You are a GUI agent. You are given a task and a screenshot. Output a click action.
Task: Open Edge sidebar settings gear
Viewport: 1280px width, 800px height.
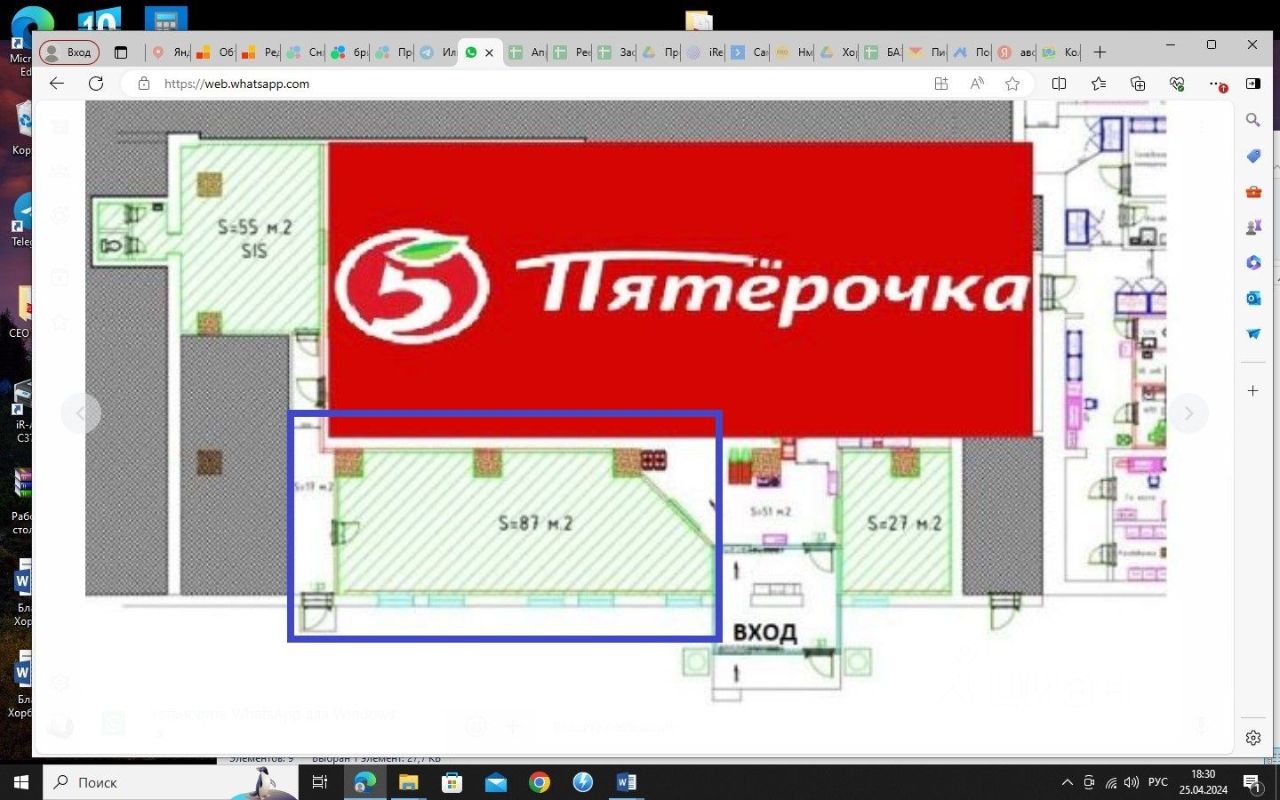(x=1253, y=738)
